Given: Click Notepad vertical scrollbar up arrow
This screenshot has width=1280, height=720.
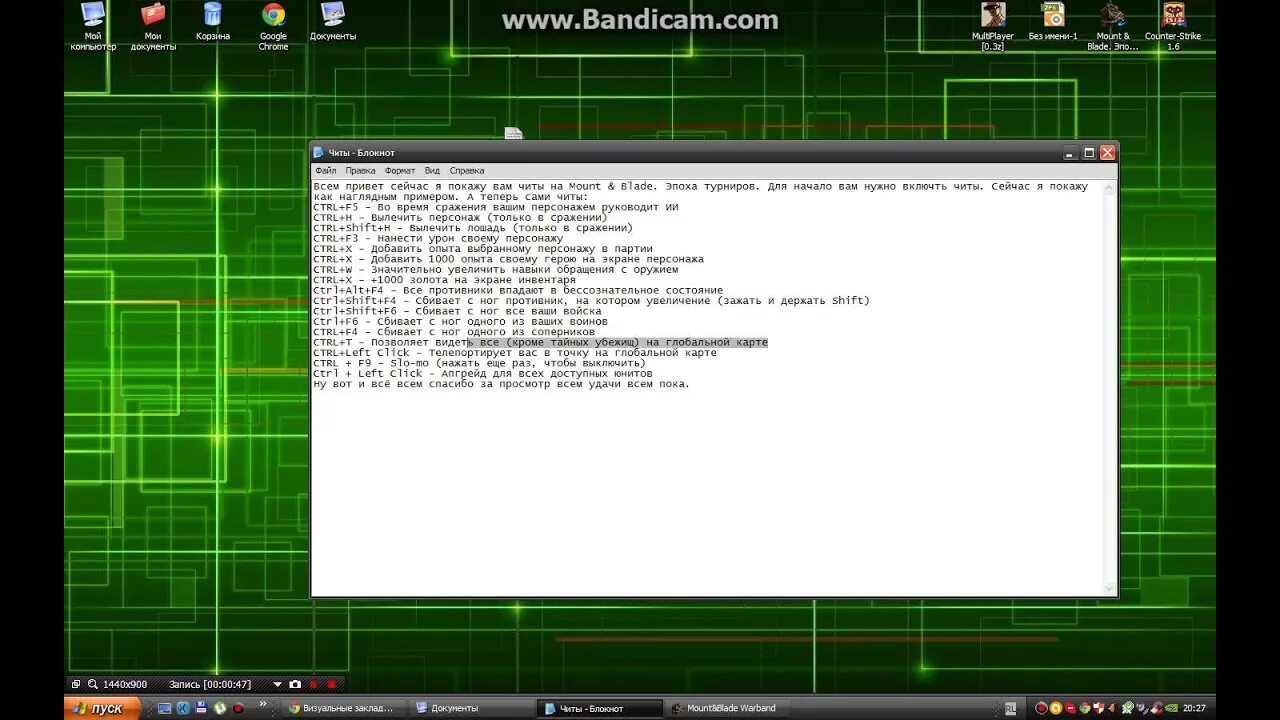Looking at the screenshot, I should 1109,187.
